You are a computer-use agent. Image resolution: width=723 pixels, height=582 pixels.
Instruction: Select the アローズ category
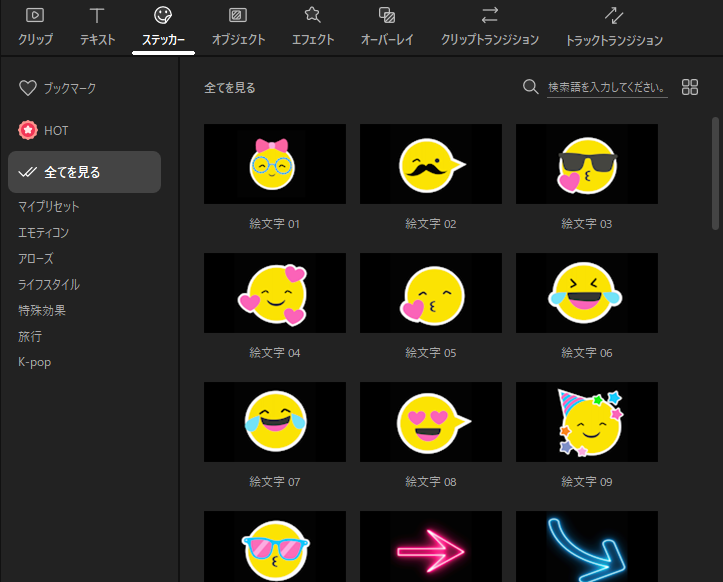point(36,258)
